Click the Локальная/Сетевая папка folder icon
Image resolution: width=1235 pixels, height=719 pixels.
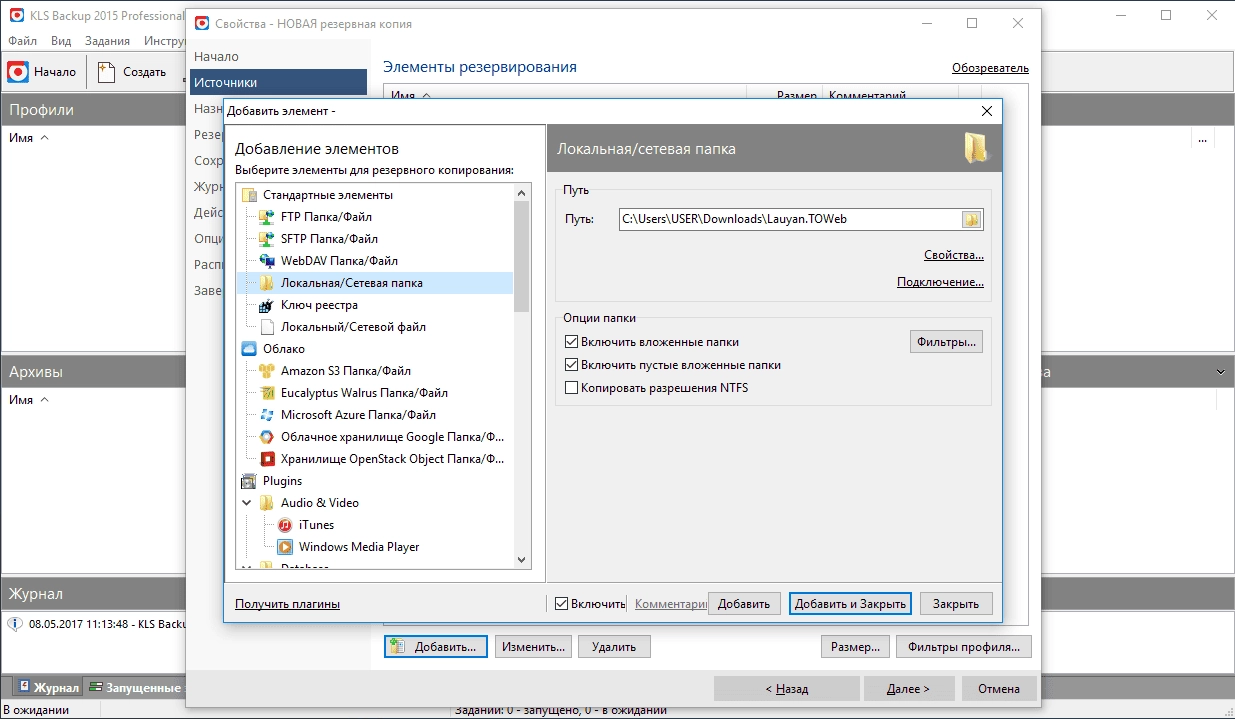click(266, 283)
